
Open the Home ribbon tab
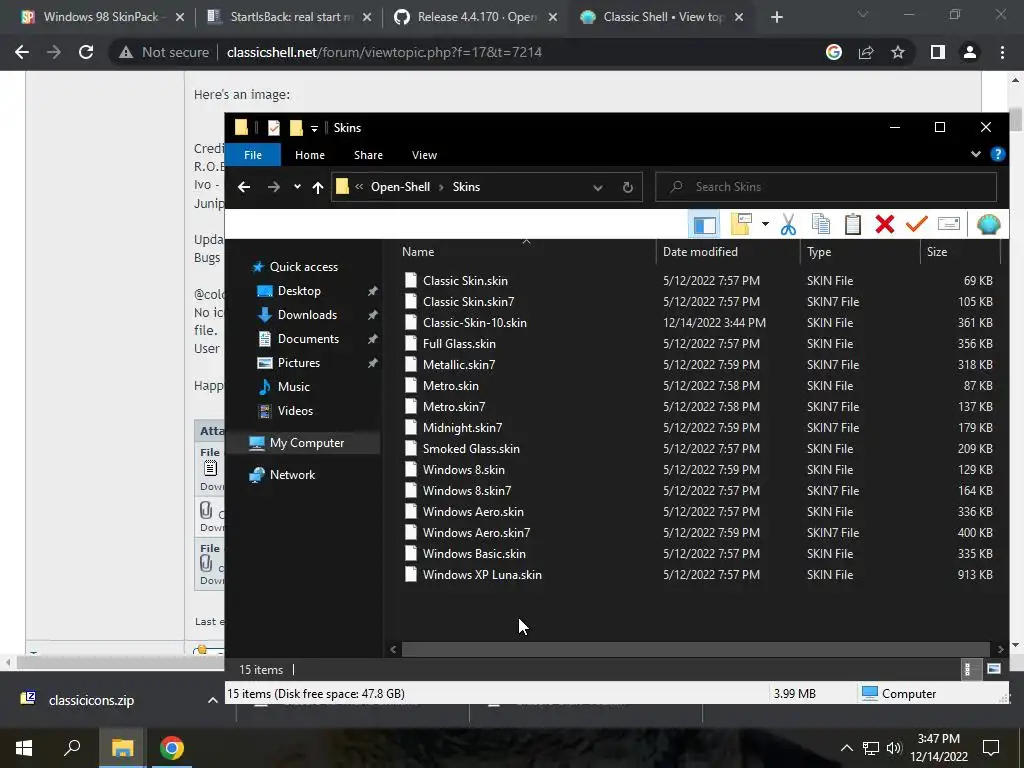coord(310,155)
